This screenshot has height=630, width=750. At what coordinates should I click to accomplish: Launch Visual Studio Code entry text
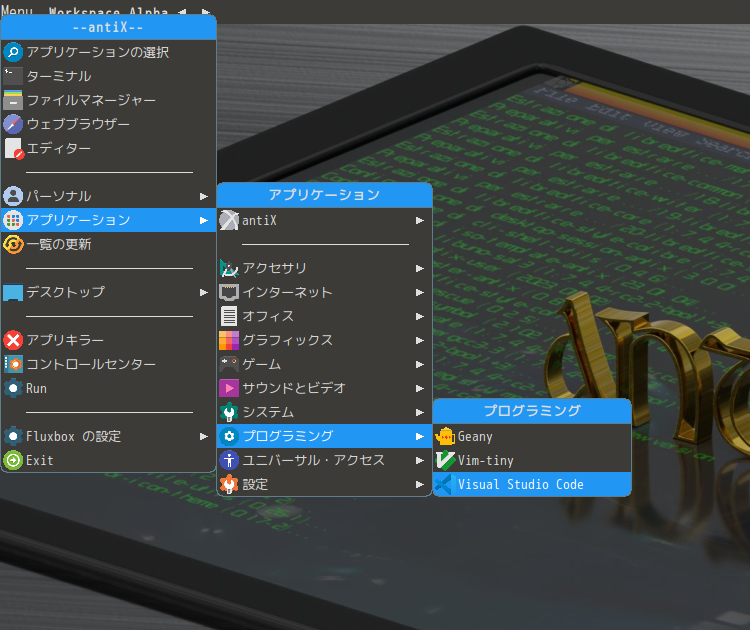point(520,485)
